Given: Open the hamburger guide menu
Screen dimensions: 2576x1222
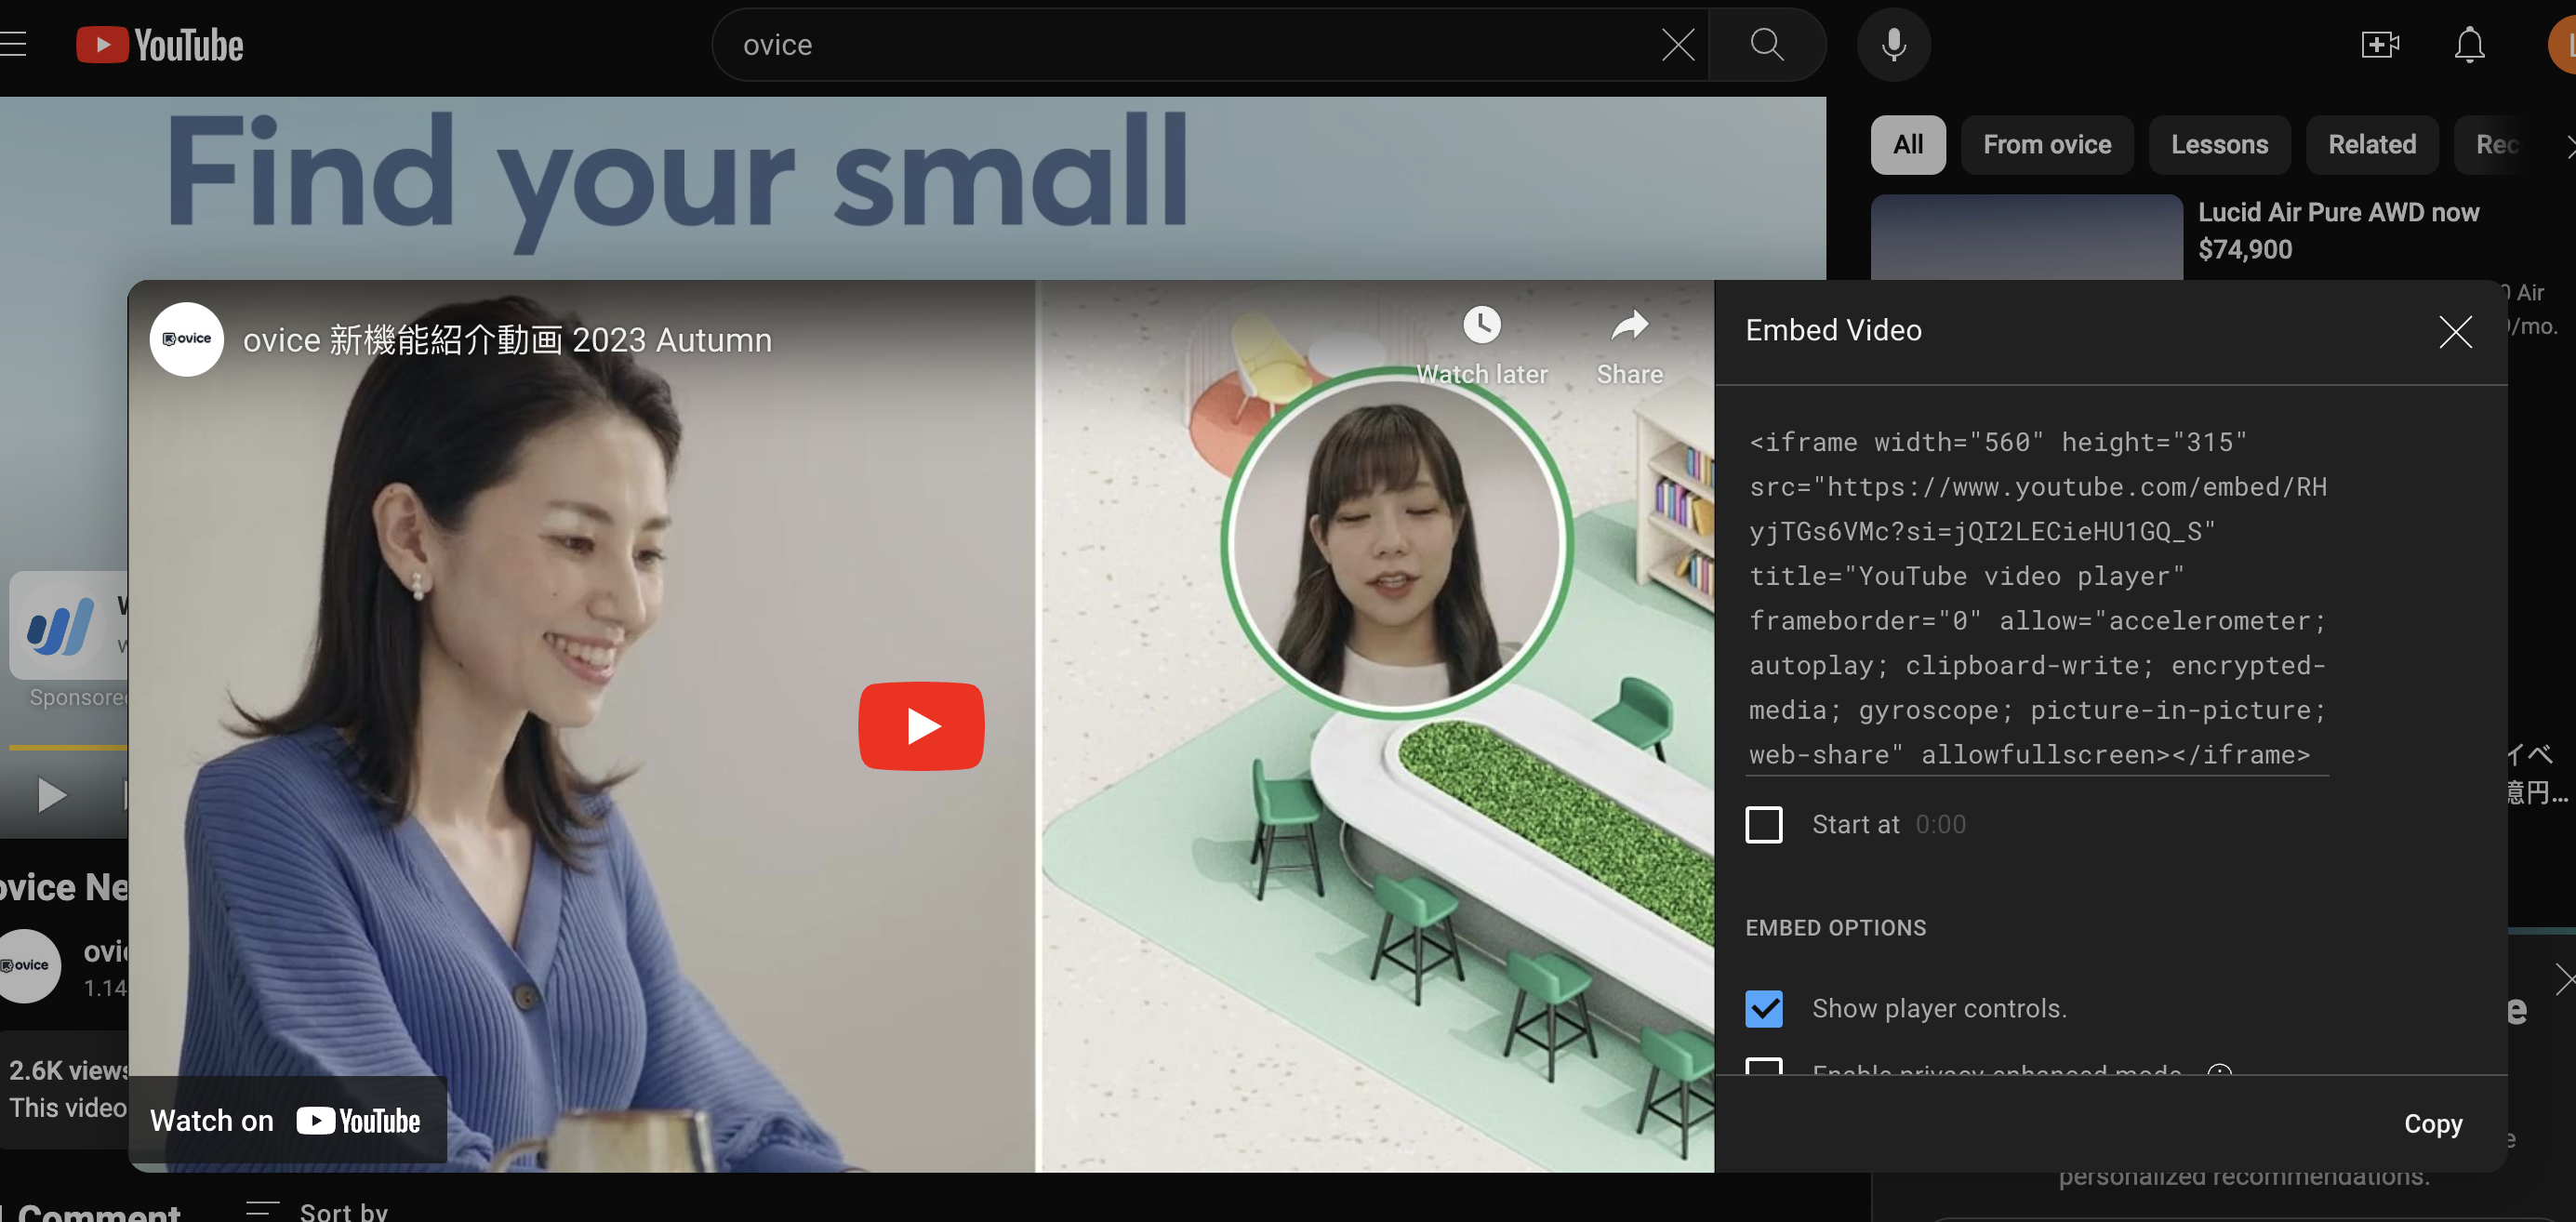Looking at the screenshot, I should (14, 45).
